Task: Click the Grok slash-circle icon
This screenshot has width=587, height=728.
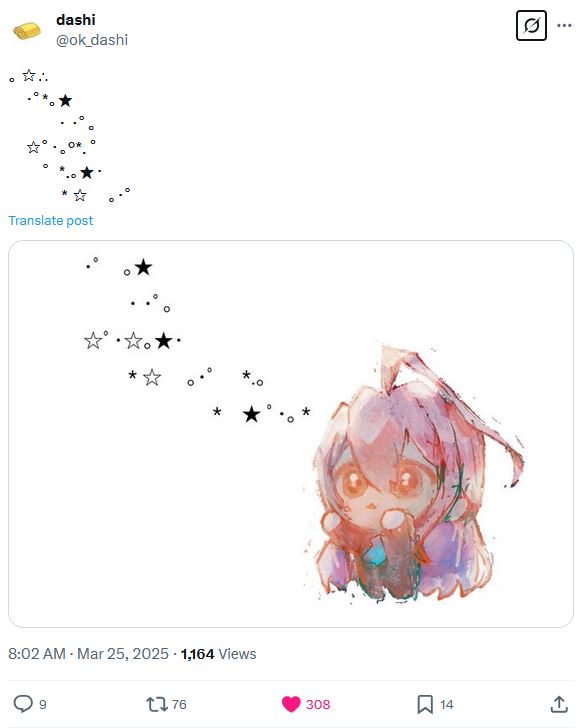Action: click(x=531, y=26)
